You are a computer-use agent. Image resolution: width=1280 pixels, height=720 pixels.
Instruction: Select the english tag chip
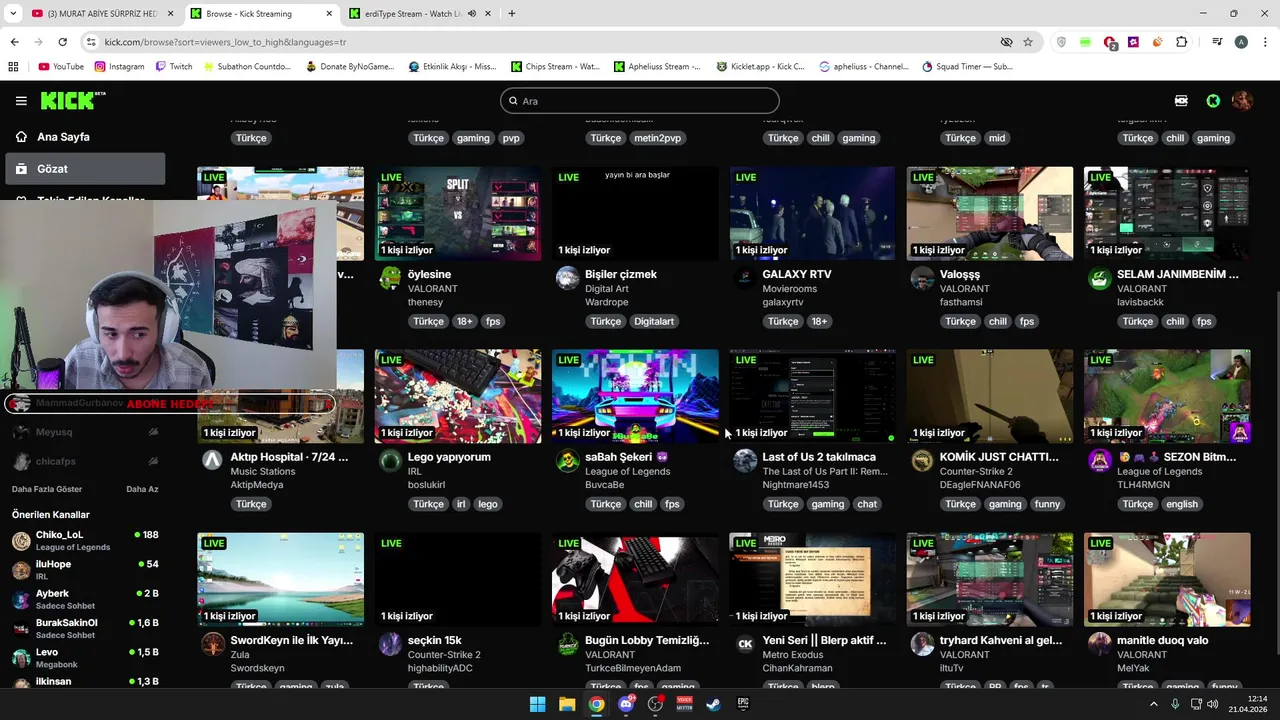(1181, 504)
